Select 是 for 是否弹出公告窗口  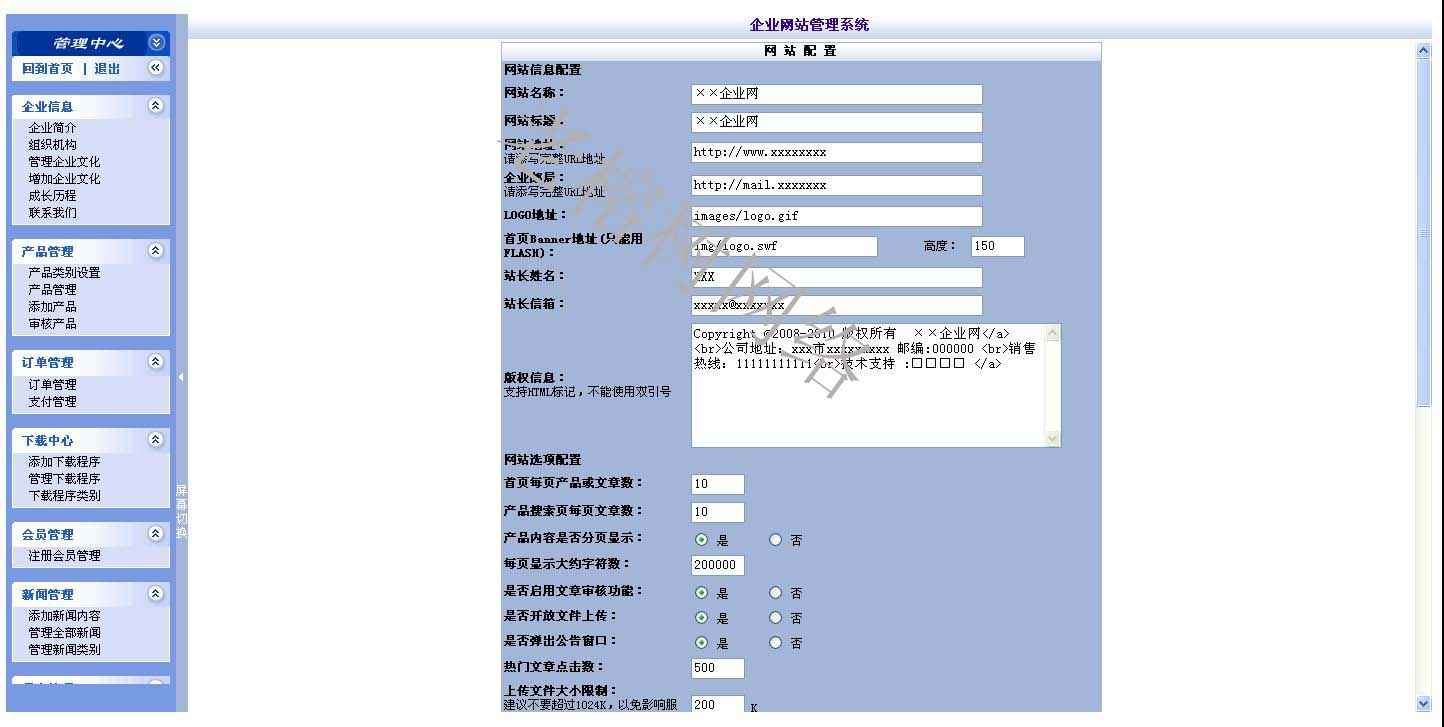pyautogui.click(x=701, y=643)
